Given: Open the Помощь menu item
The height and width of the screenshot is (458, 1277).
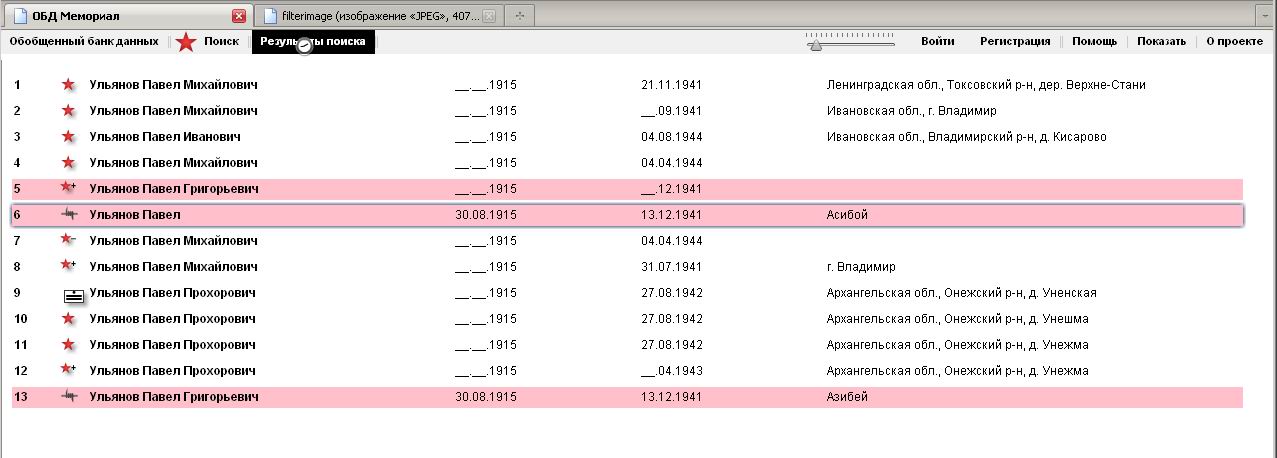Looking at the screenshot, I should [x=1094, y=42].
